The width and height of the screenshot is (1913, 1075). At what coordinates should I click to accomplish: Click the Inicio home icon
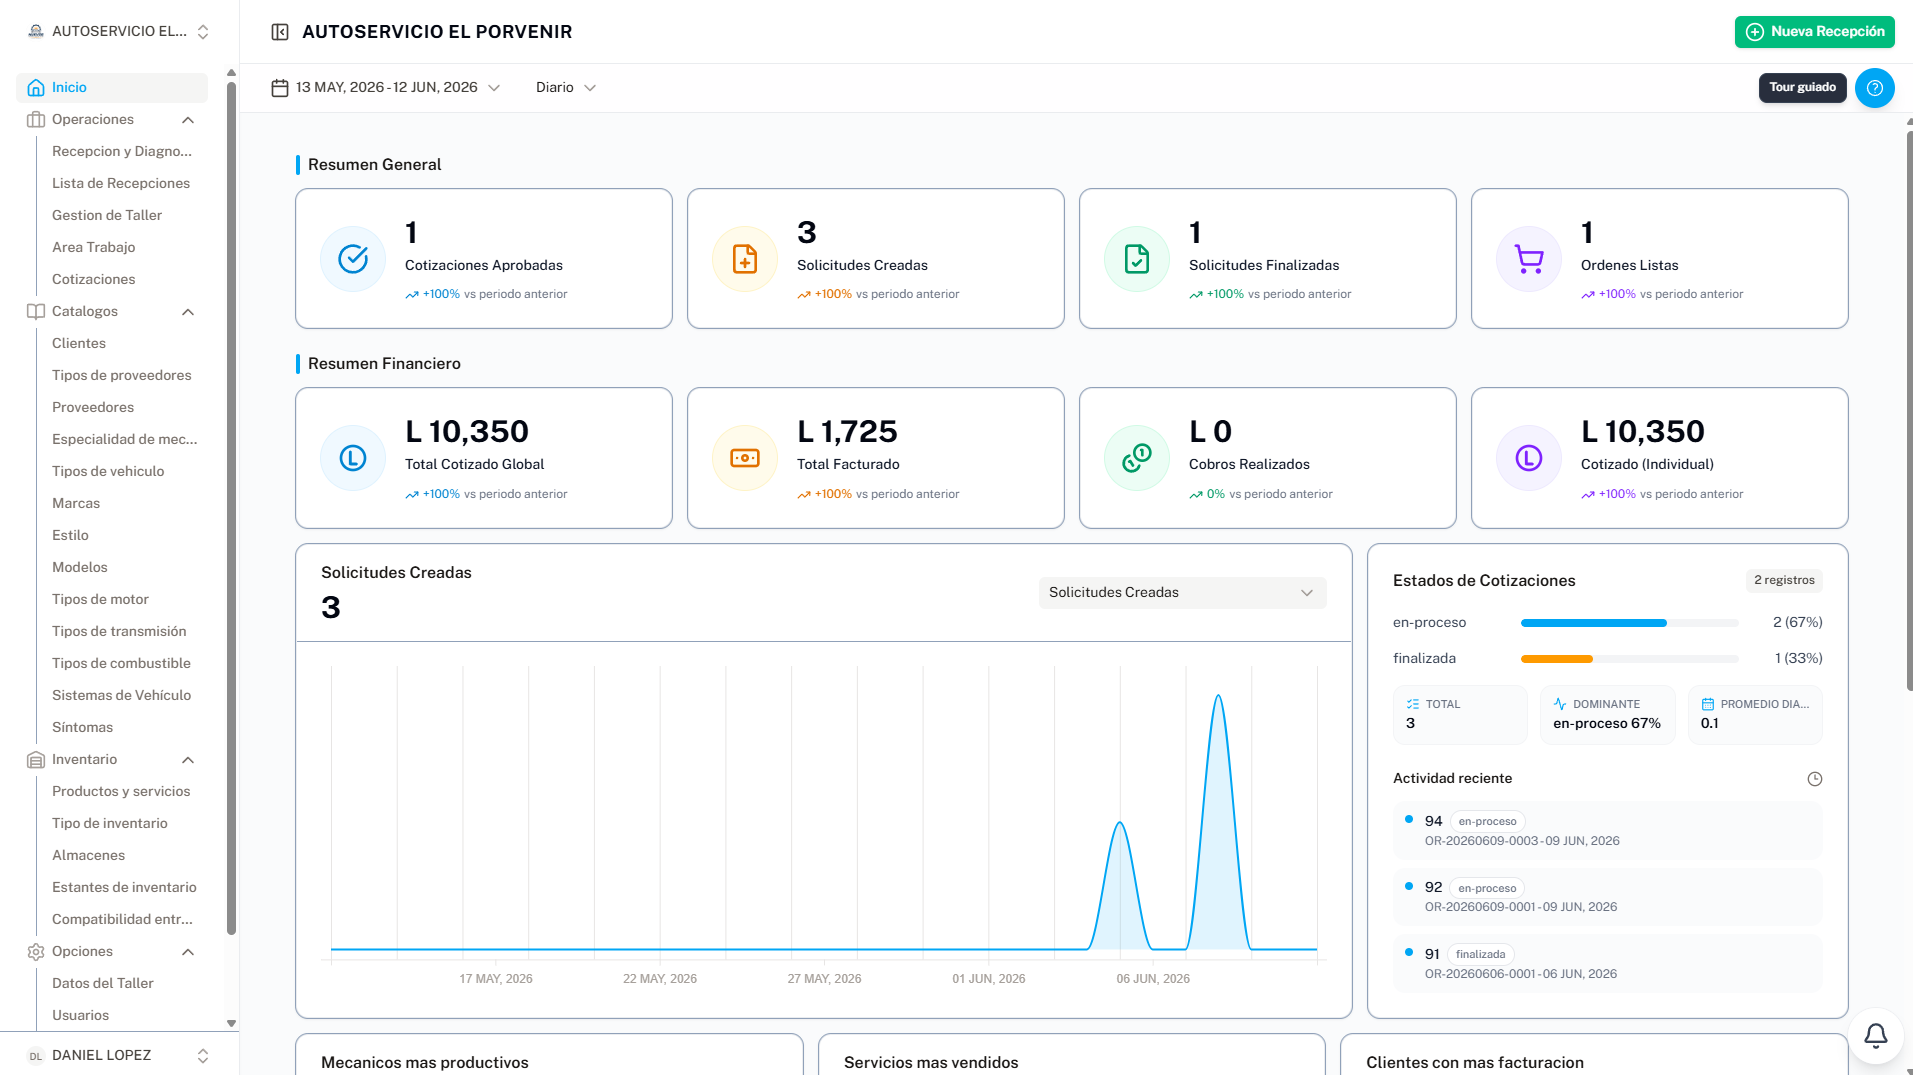pyautogui.click(x=36, y=88)
